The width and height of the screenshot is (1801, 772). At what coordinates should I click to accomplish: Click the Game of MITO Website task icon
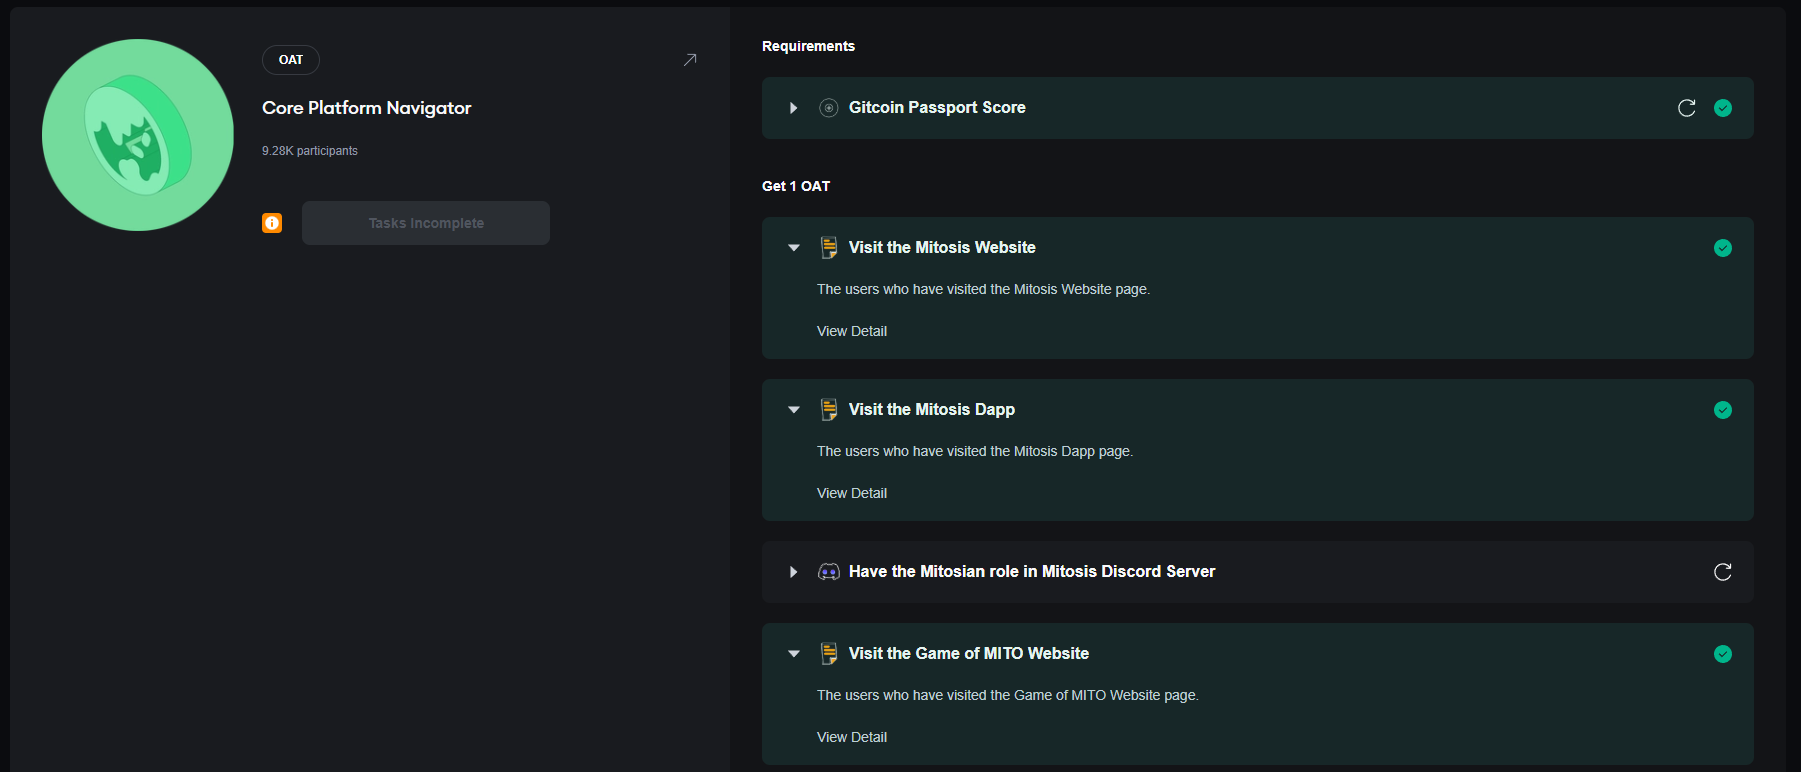[829, 654]
